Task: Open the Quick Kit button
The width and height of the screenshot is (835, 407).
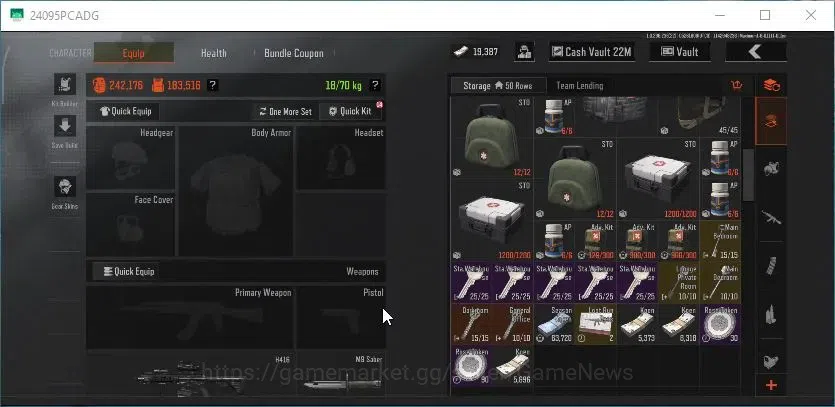Action: pyautogui.click(x=350, y=111)
